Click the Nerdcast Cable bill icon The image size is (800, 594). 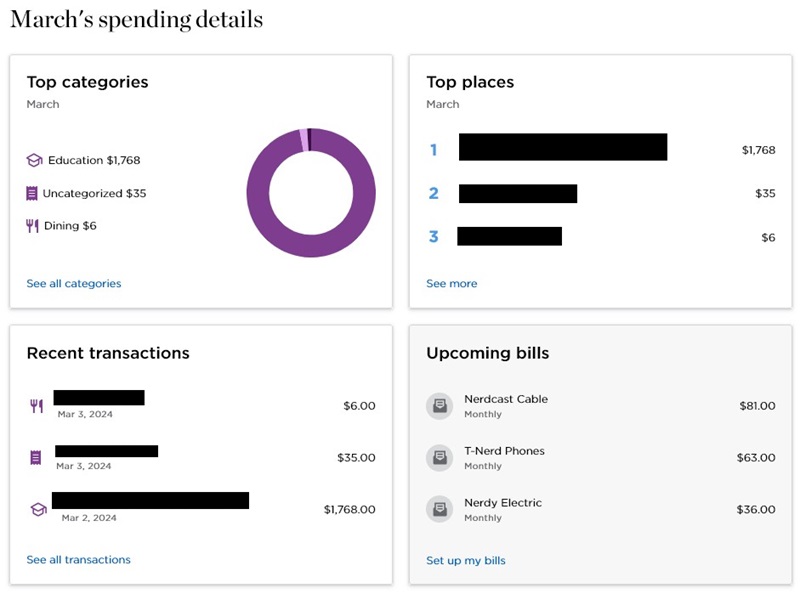pyautogui.click(x=440, y=406)
